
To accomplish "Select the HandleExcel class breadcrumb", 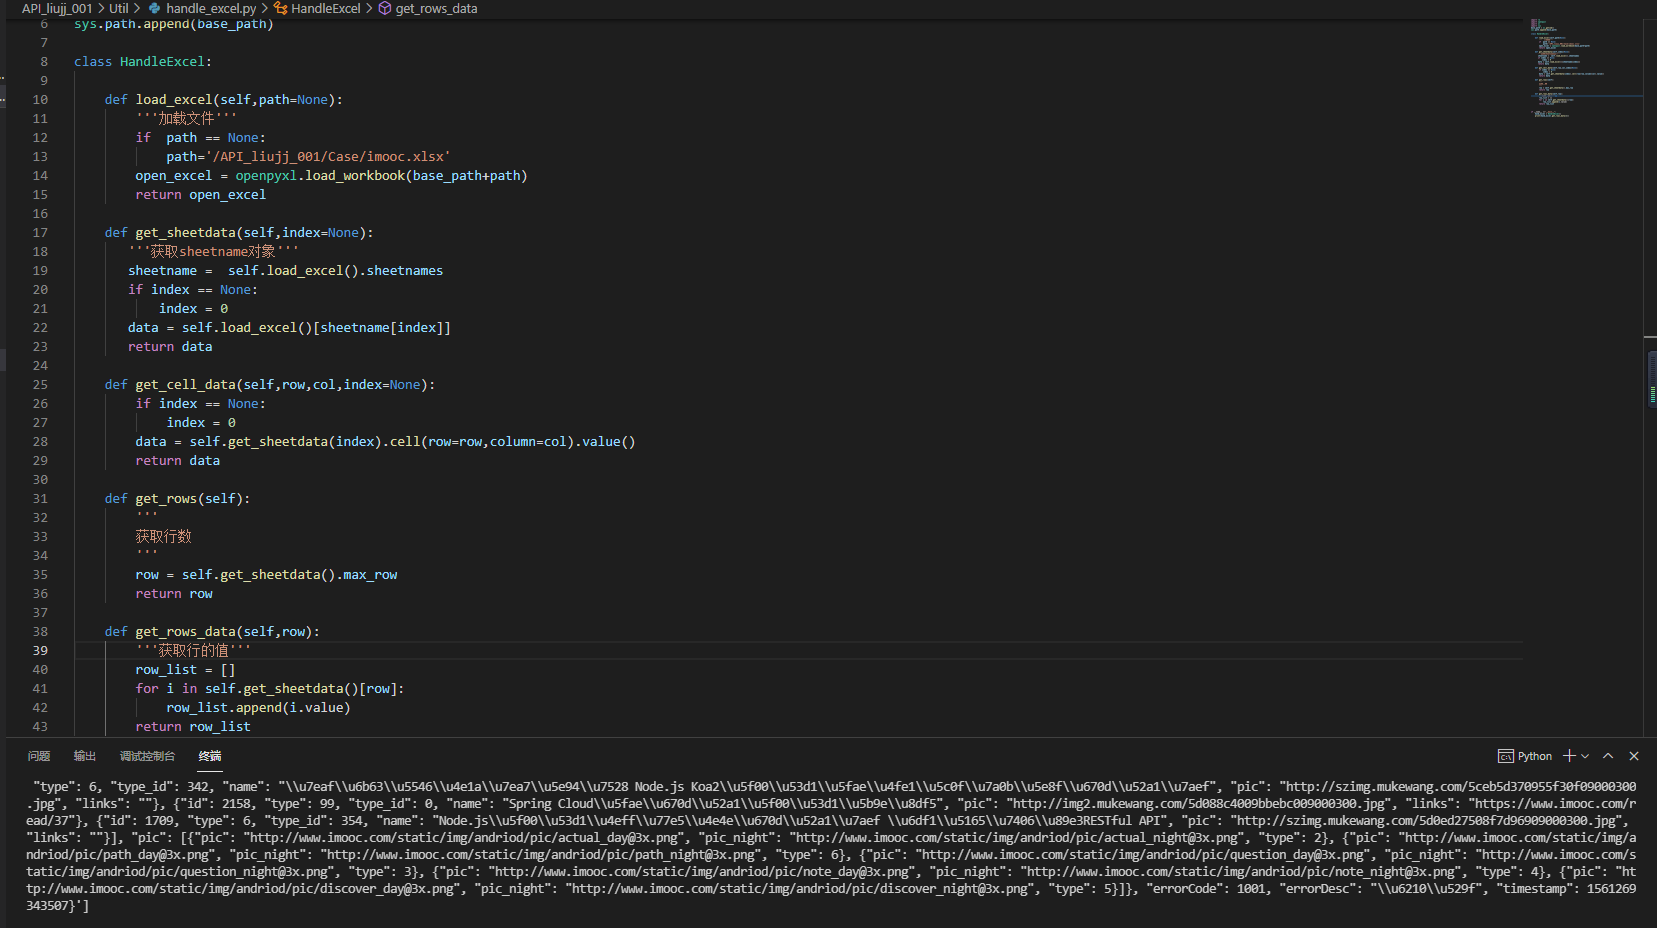I will pos(325,8).
